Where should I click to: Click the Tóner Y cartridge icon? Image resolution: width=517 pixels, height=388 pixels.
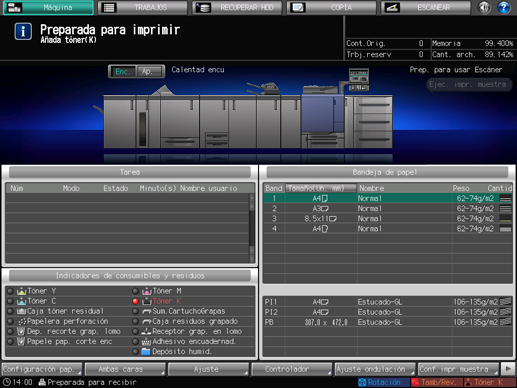(x=21, y=291)
